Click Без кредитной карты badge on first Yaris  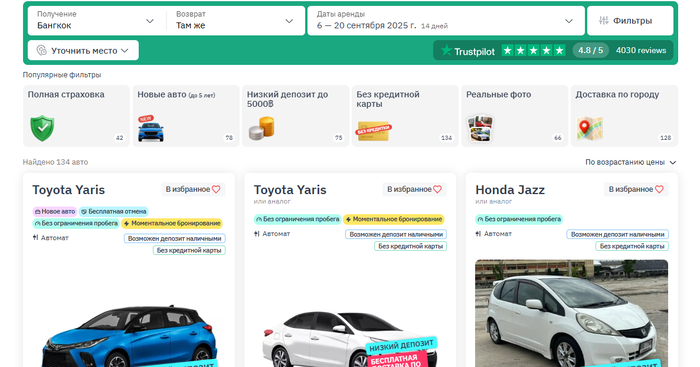[189, 250]
